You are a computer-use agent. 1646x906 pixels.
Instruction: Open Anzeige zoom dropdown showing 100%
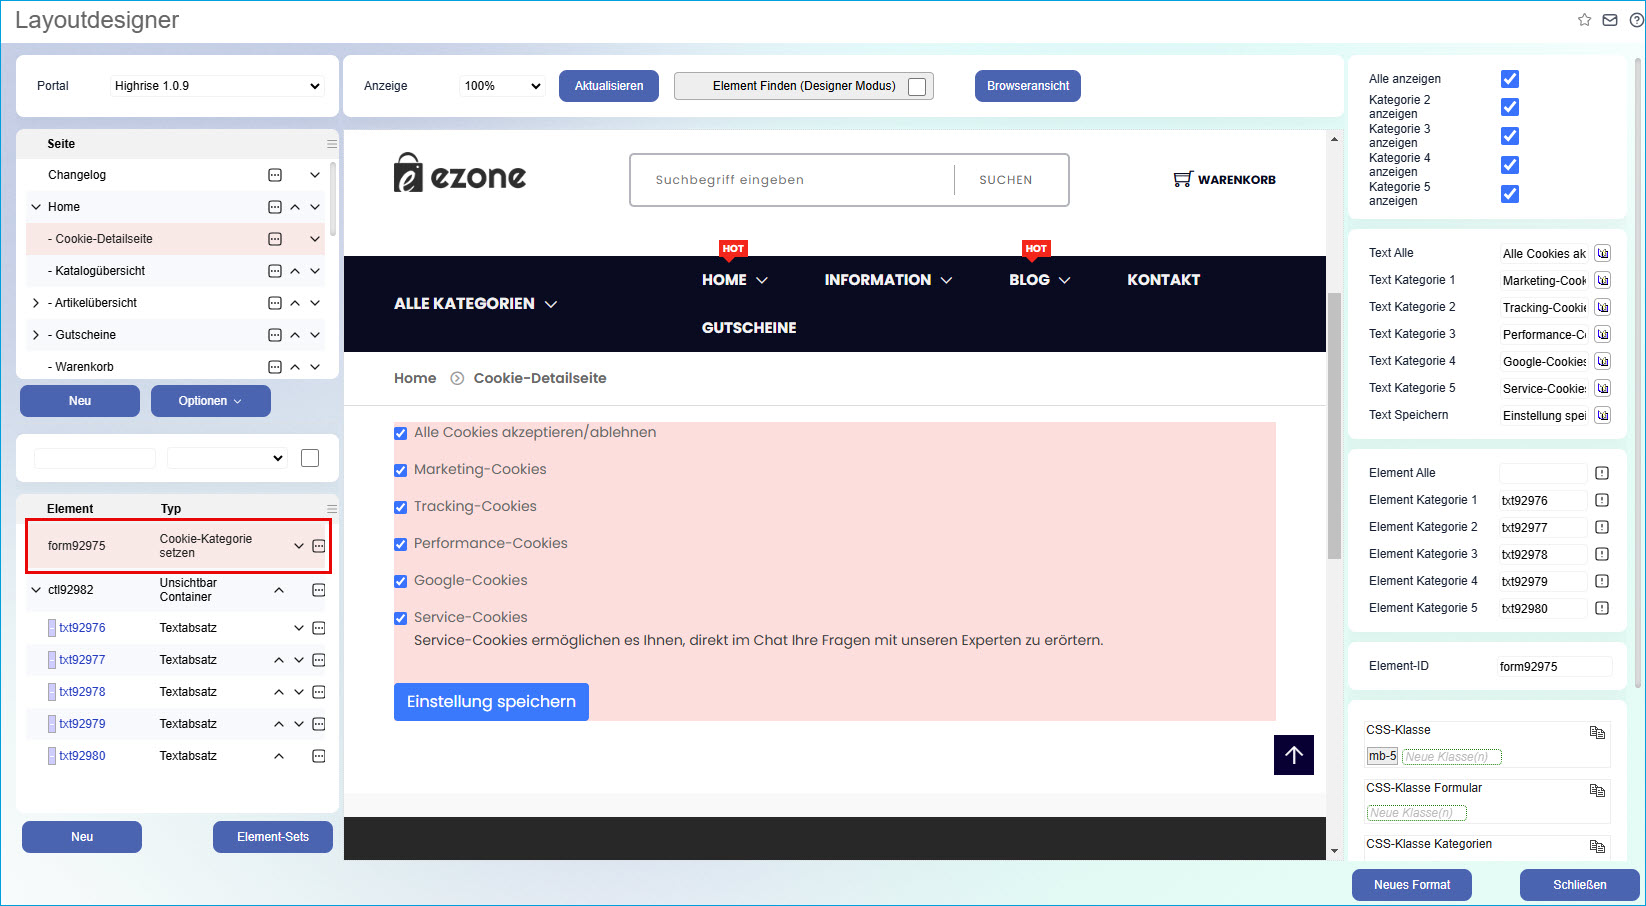pos(502,86)
